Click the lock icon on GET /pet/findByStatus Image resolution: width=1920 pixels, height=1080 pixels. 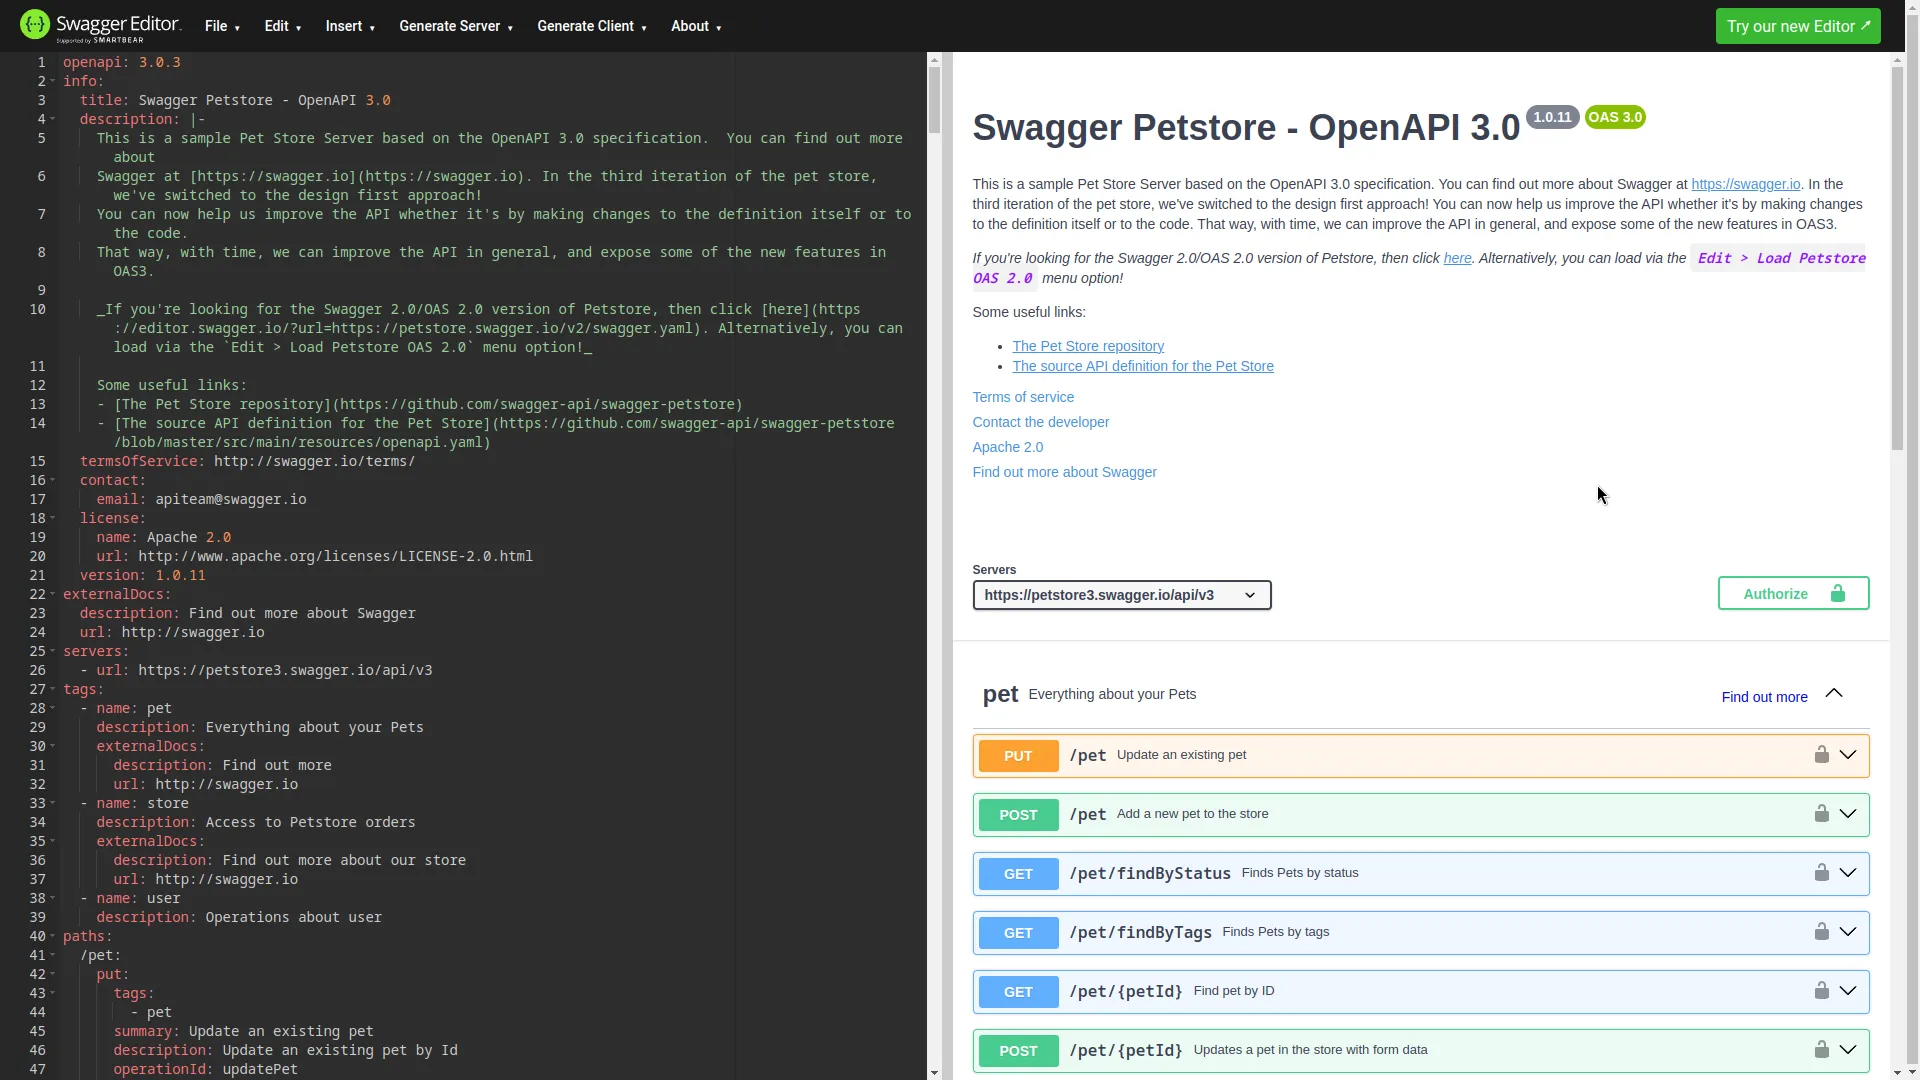pyautogui.click(x=1822, y=872)
